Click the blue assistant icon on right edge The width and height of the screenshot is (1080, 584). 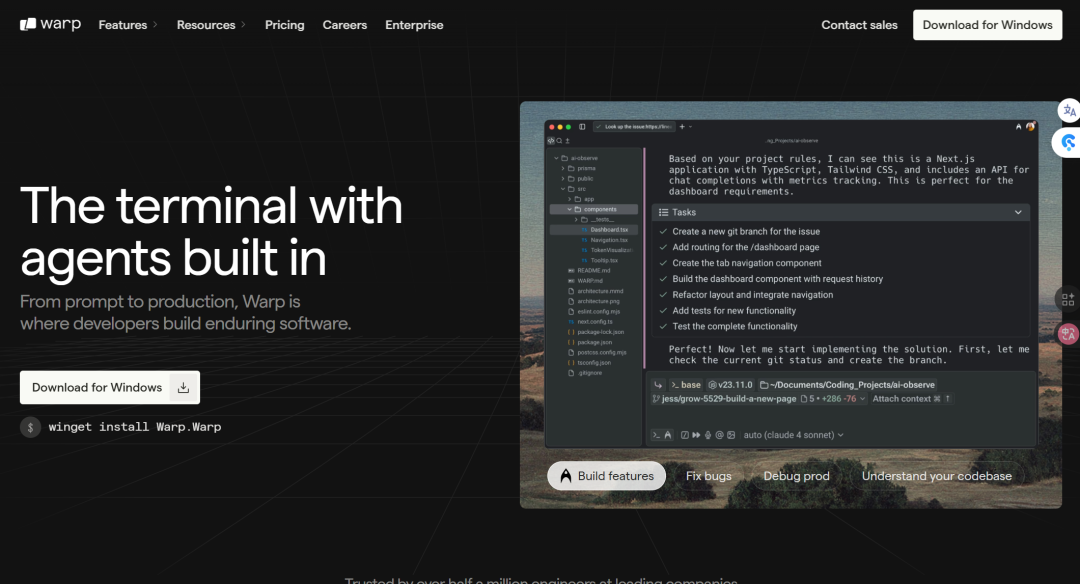pyautogui.click(x=1069, y=143)
